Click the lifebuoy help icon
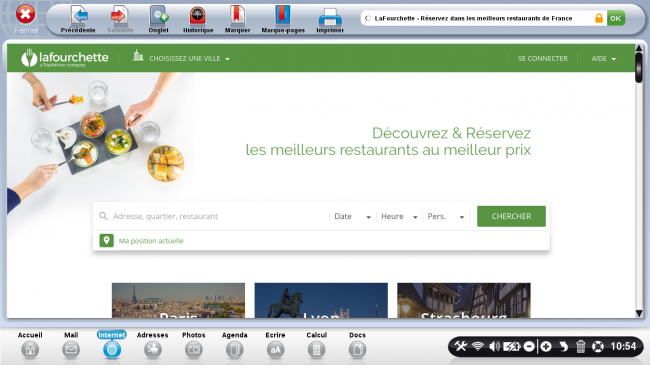The height and width of the screenshot is (365, 650). (x=598, y=346)
